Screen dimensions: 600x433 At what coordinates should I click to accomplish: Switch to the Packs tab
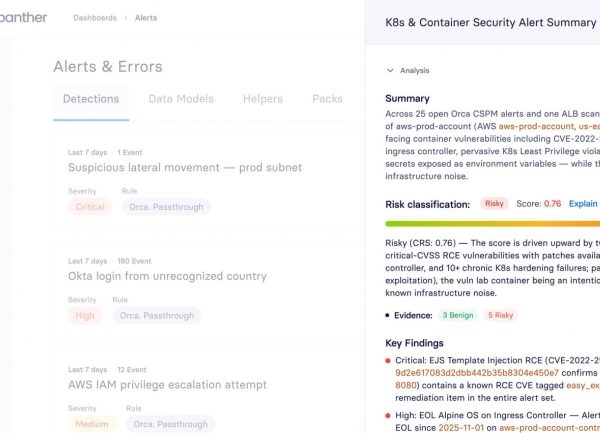coord(328,99)
